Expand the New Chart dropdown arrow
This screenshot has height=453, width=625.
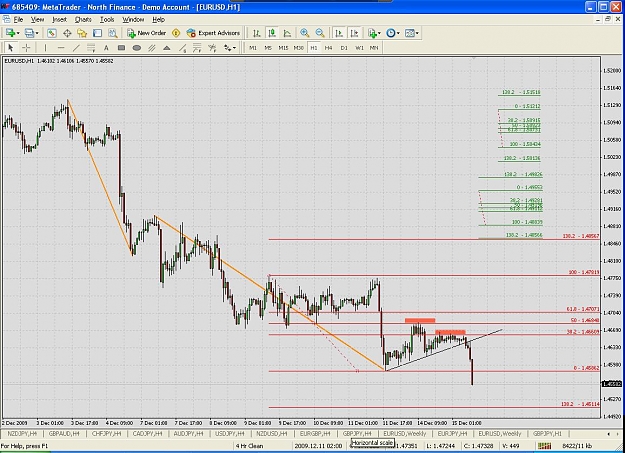pos(18,33)
